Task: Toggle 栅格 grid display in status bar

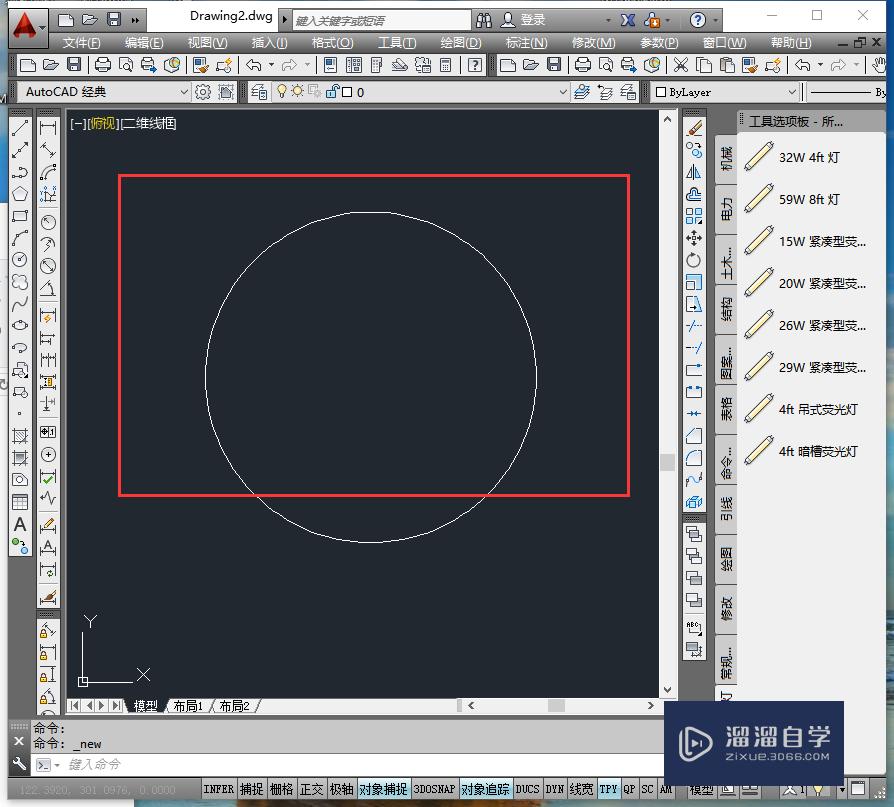Action: 282,789
